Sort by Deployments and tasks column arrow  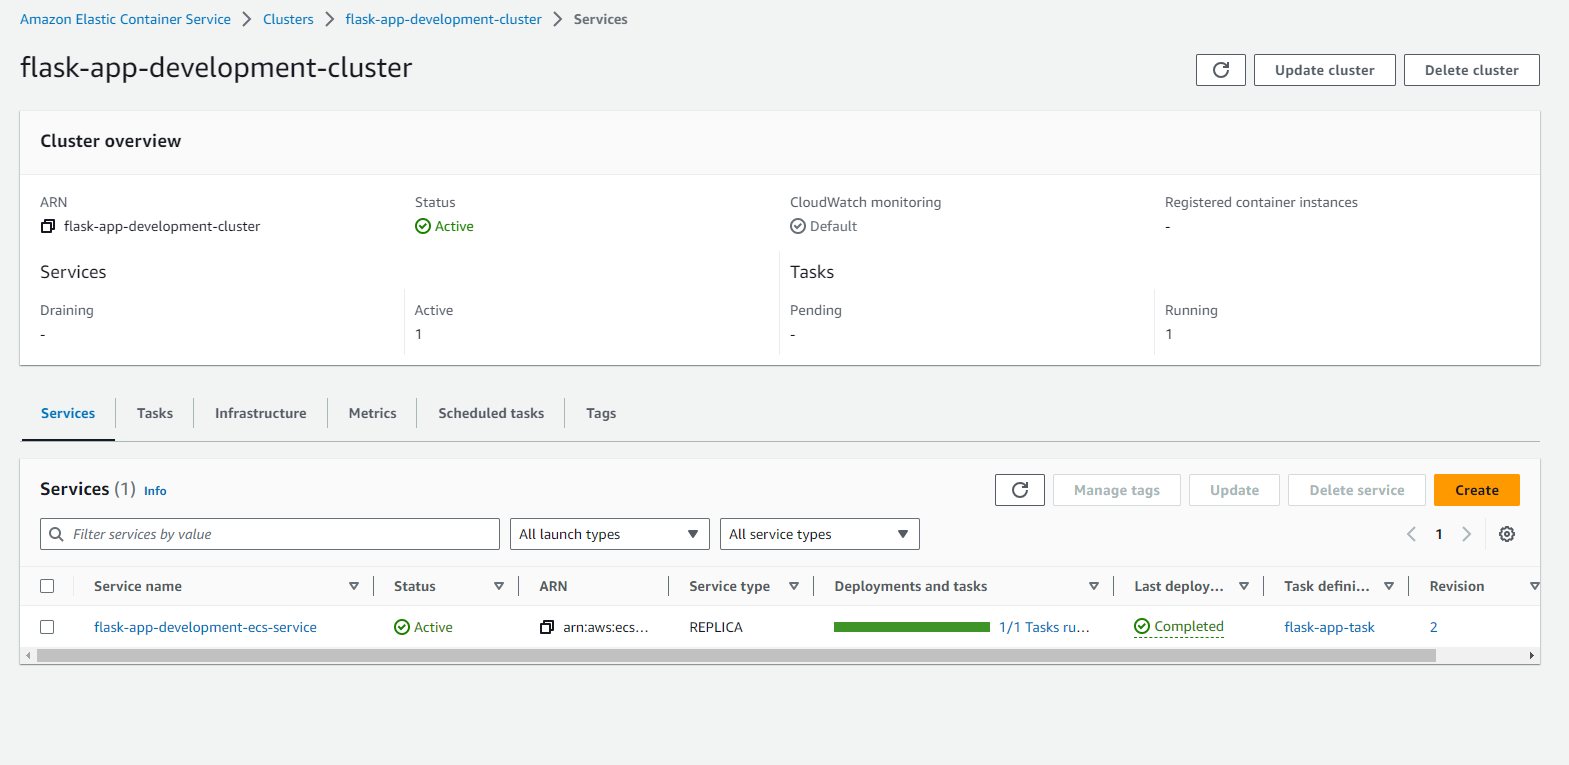coord(1094,586)
